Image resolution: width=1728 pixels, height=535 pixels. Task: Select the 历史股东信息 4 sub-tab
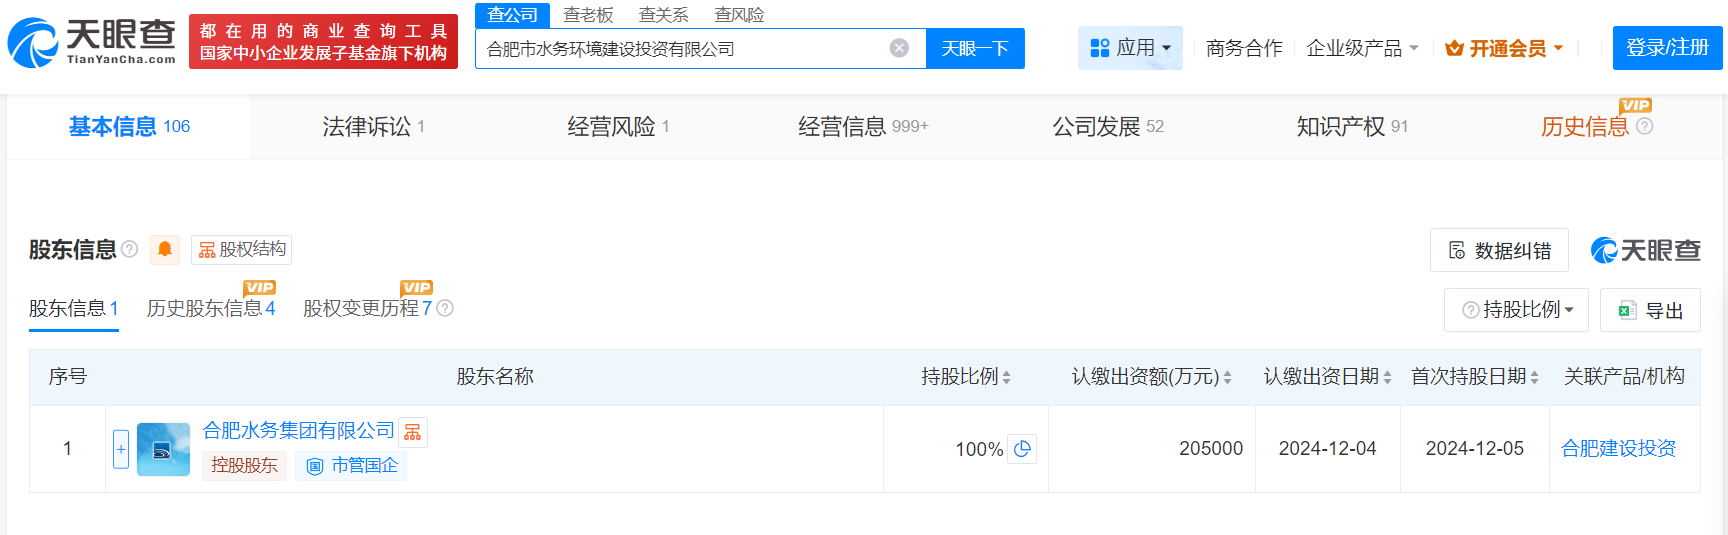coord(211,308)
